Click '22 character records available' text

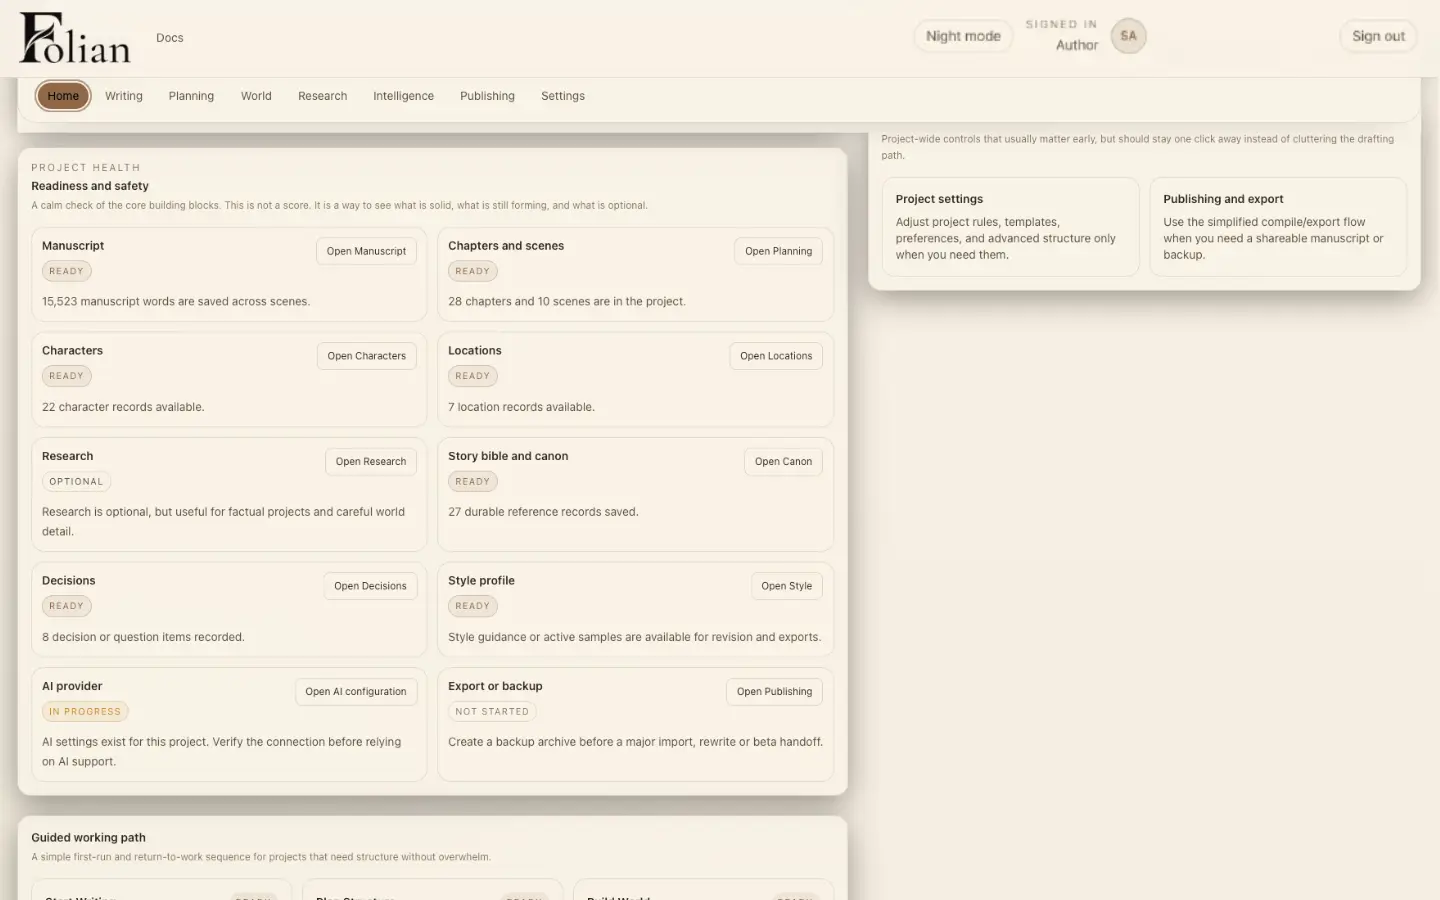click(123, 407)
